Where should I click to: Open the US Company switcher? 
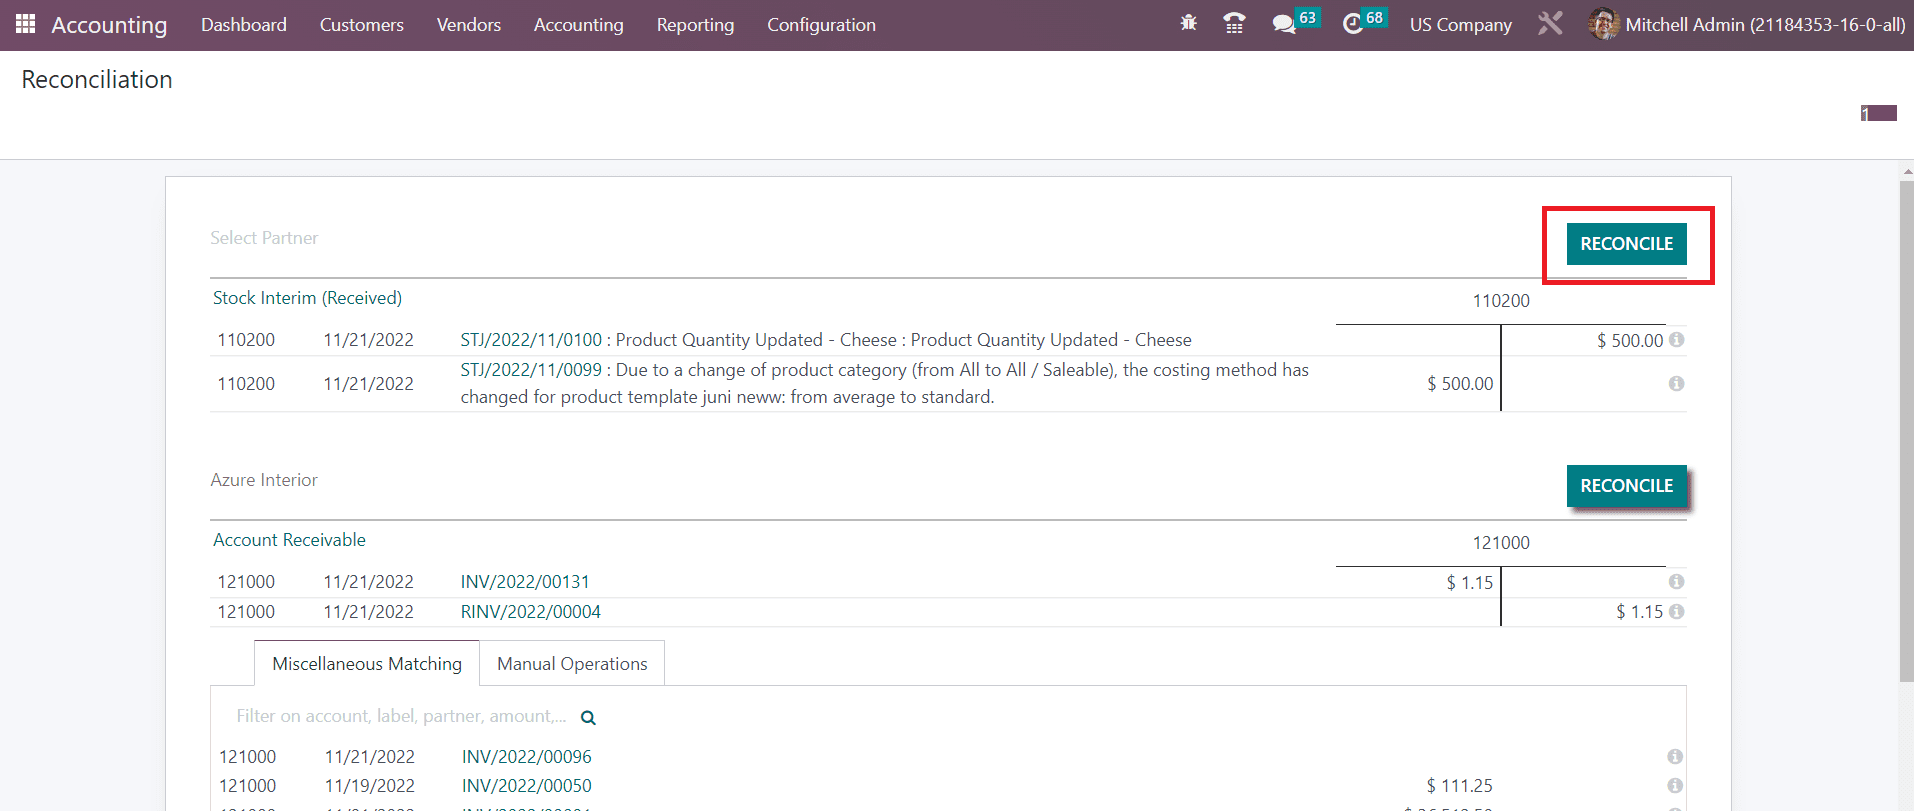pyautogui.click(x=1460, y=25)
